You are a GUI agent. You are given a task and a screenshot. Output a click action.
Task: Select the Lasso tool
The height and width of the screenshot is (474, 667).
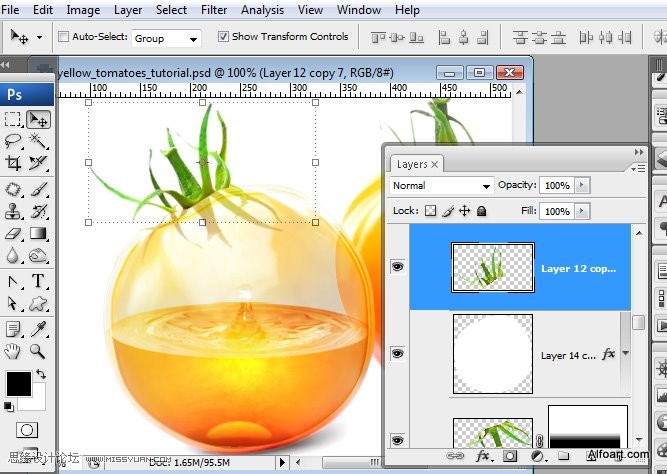click(x=14, y=141)
